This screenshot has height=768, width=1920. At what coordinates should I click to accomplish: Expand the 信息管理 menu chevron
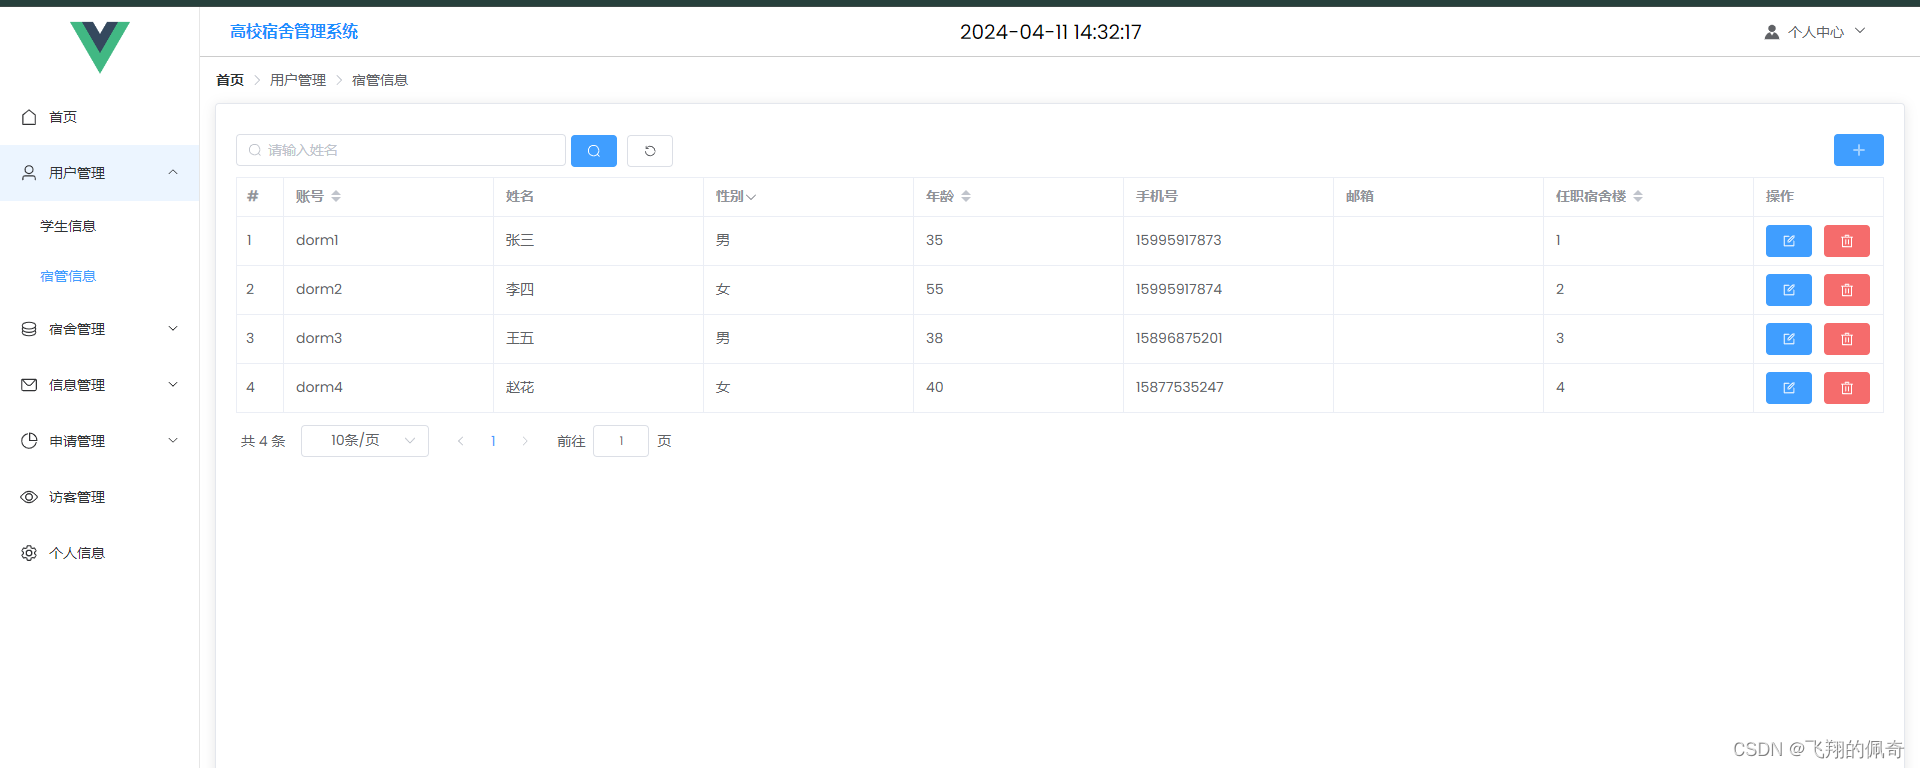click(x=173, y=384)
